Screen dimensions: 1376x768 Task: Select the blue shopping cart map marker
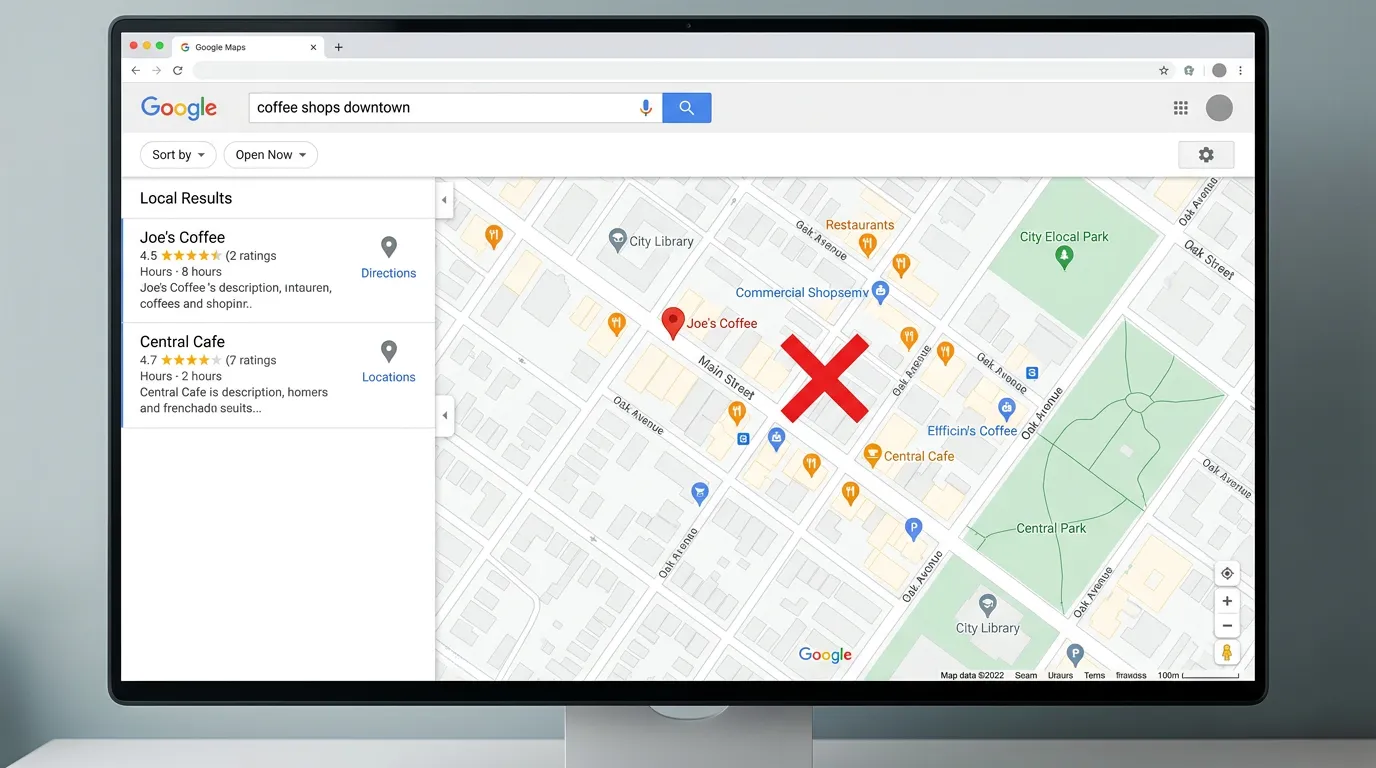tap(700, 492)
